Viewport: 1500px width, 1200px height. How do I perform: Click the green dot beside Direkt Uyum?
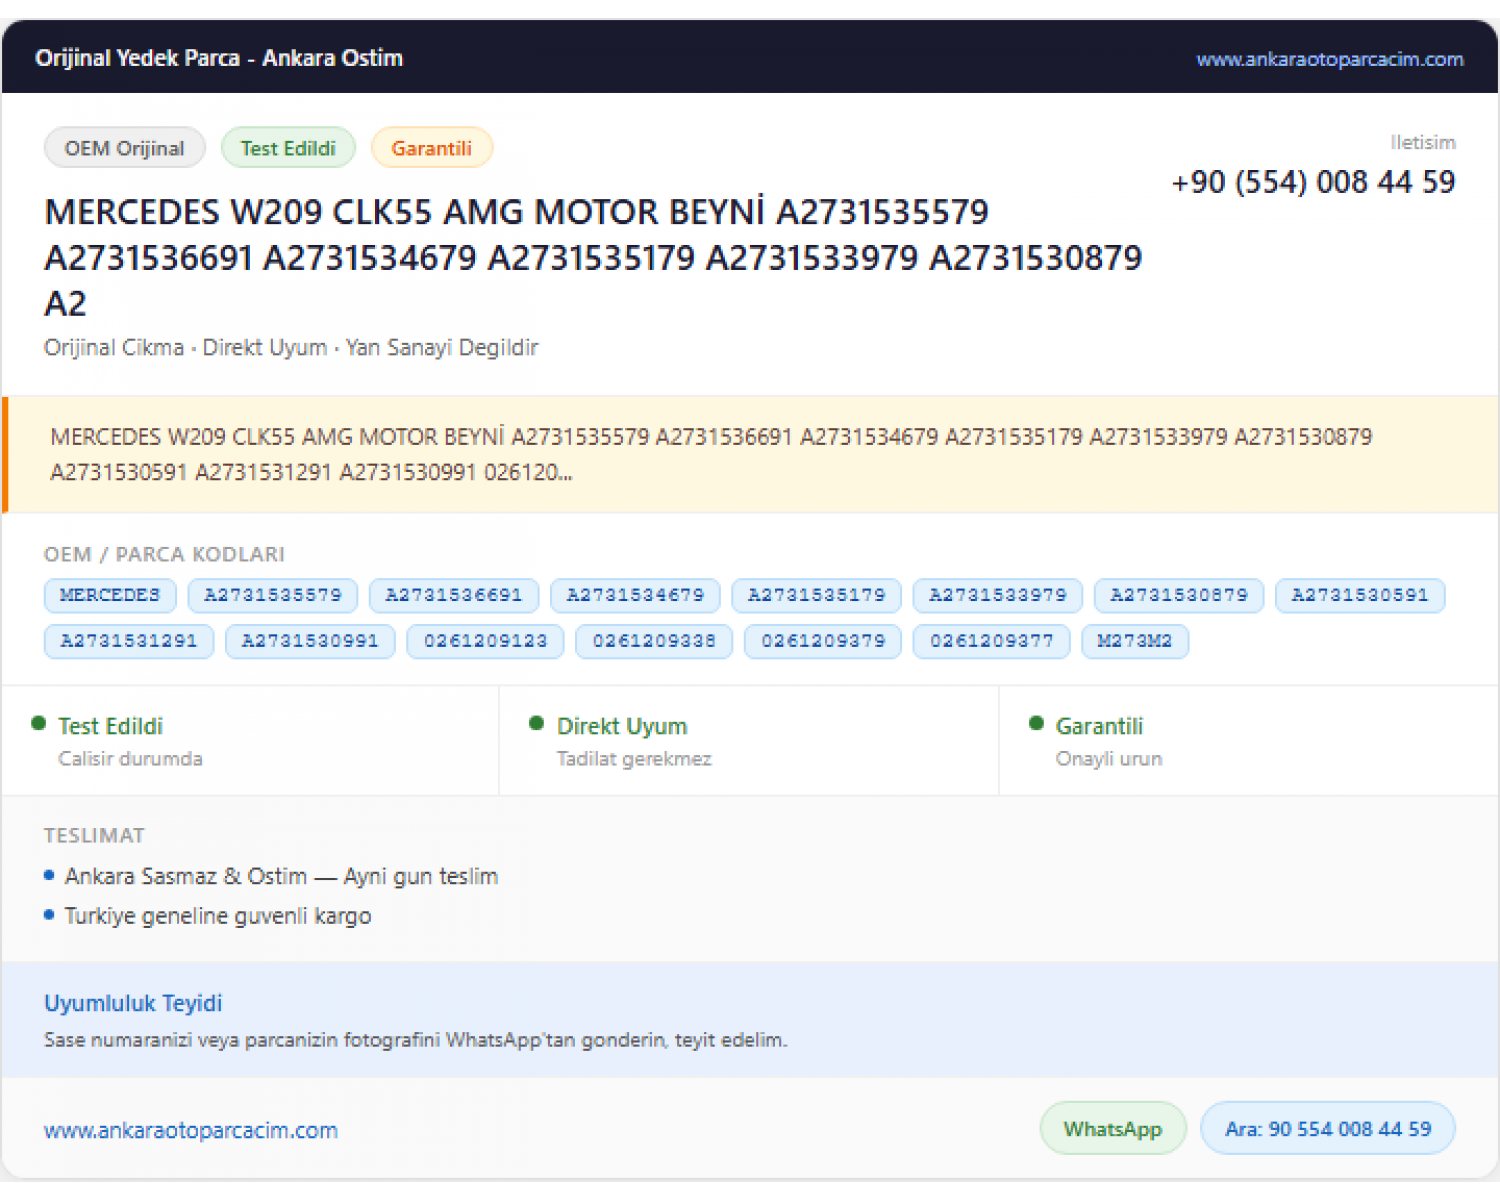537,723
